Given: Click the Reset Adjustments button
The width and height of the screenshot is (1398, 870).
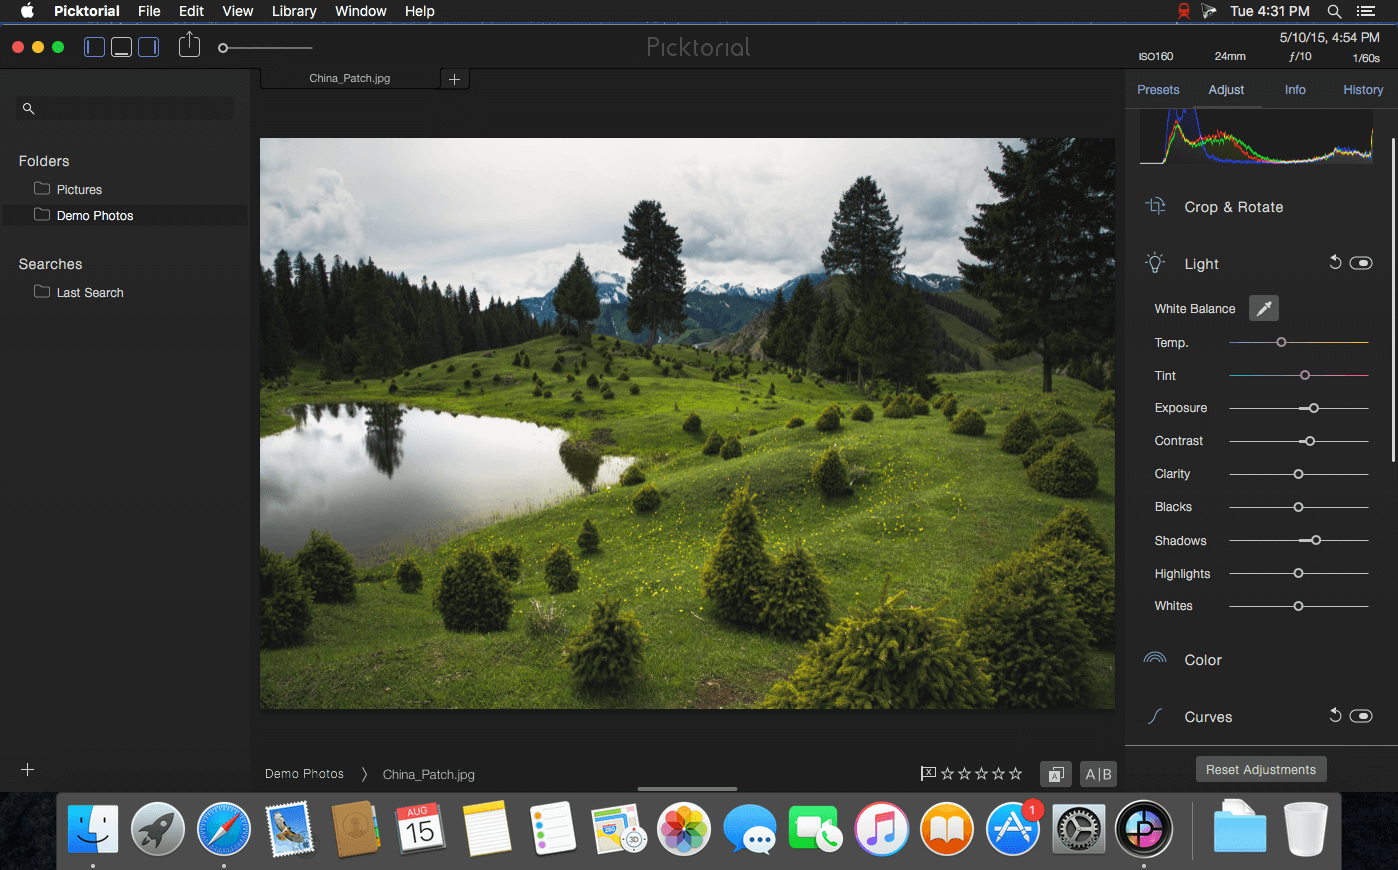Looking at the screenshot, I should coord(1261,769).
